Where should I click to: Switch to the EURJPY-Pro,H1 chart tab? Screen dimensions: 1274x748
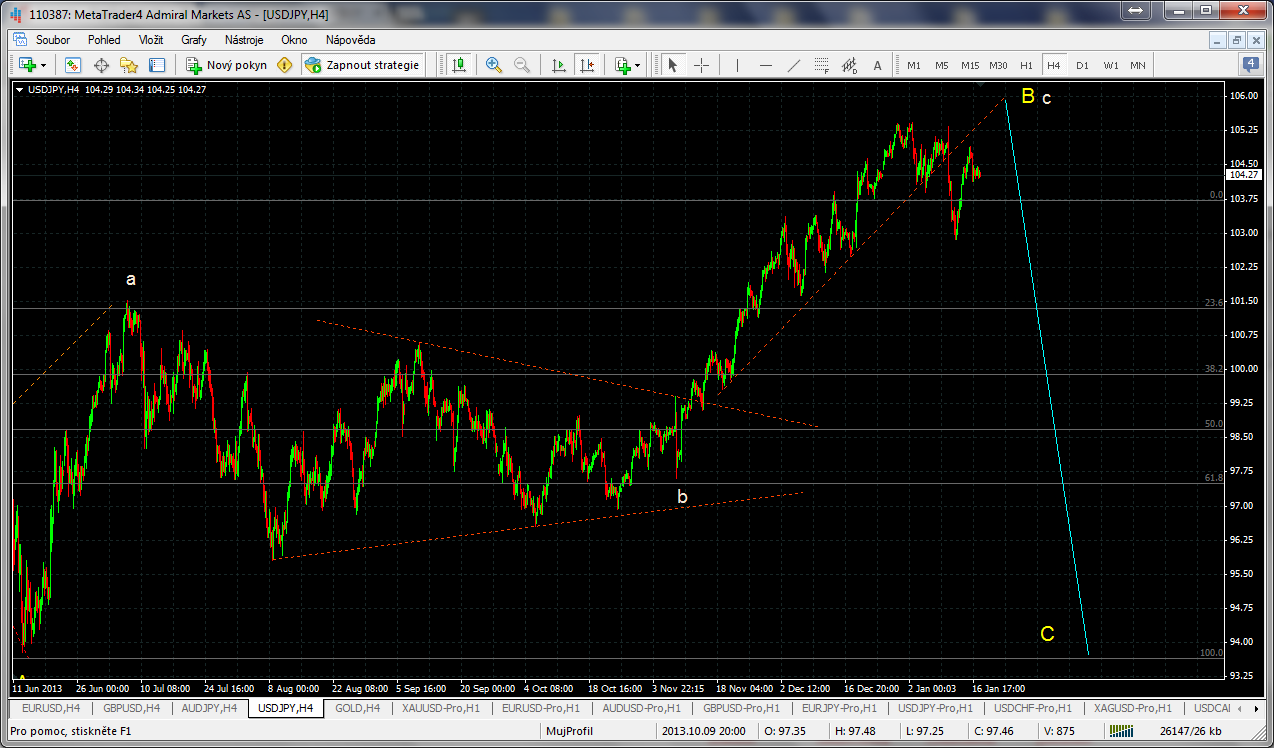tap(837, 708)
